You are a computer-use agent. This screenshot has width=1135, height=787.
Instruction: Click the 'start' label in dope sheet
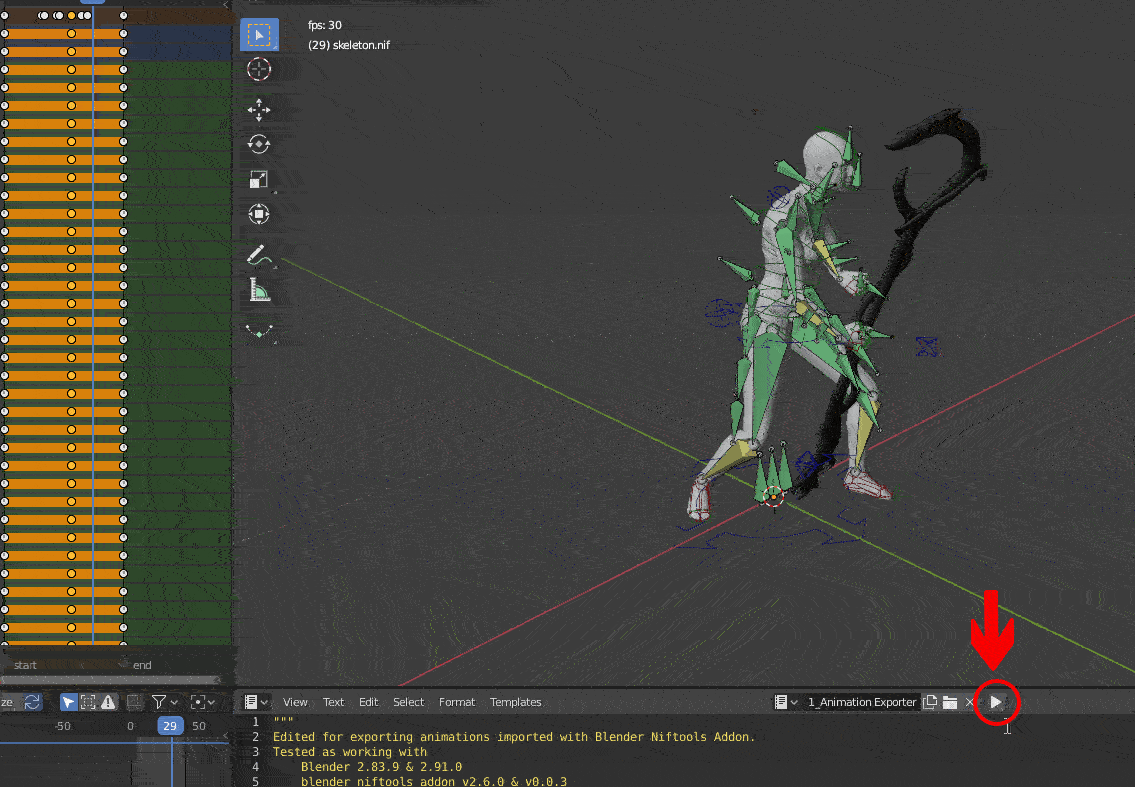coord(25,665)
